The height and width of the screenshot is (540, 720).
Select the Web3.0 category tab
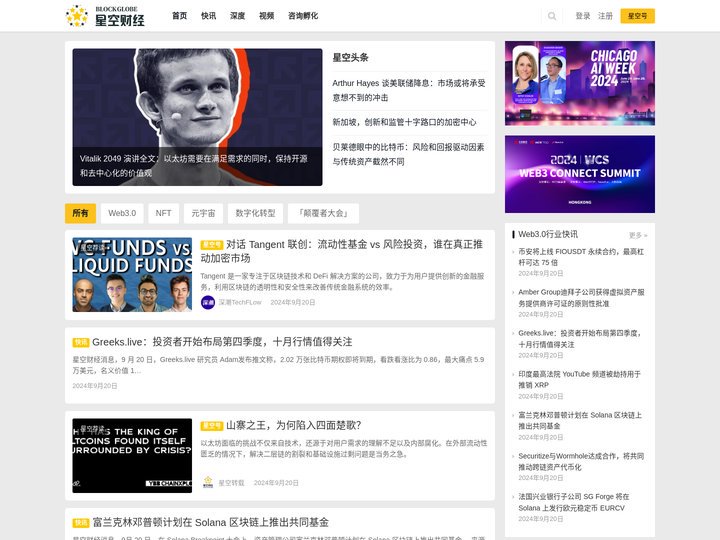122,213
